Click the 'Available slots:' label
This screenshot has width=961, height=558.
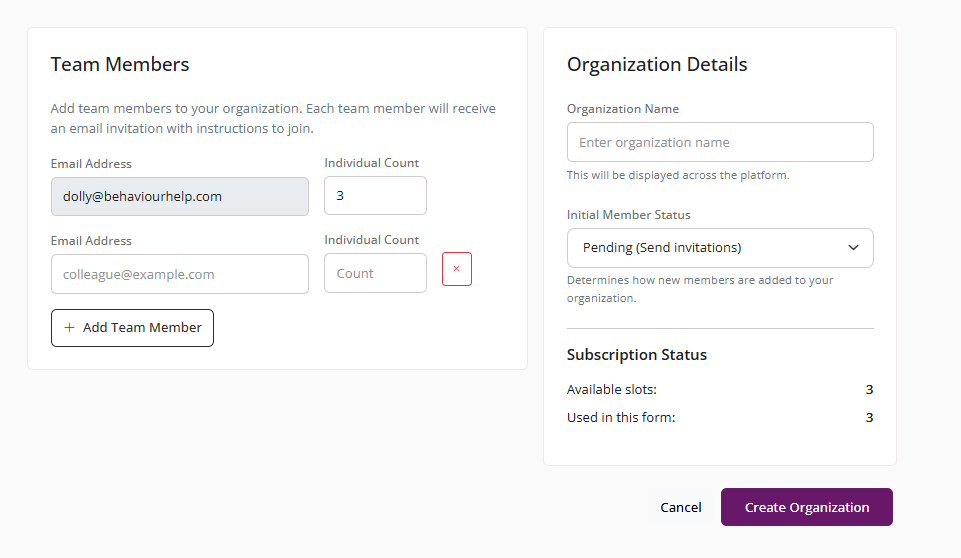click(612, 389)
